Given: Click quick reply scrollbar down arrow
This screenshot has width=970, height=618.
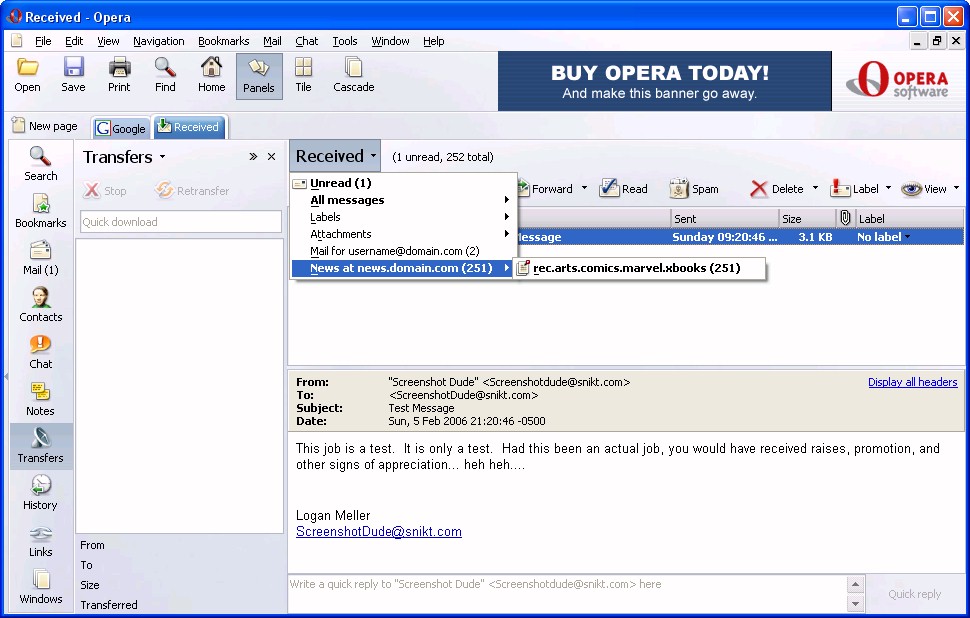Looking at the screenshot, I should point(855,604).
